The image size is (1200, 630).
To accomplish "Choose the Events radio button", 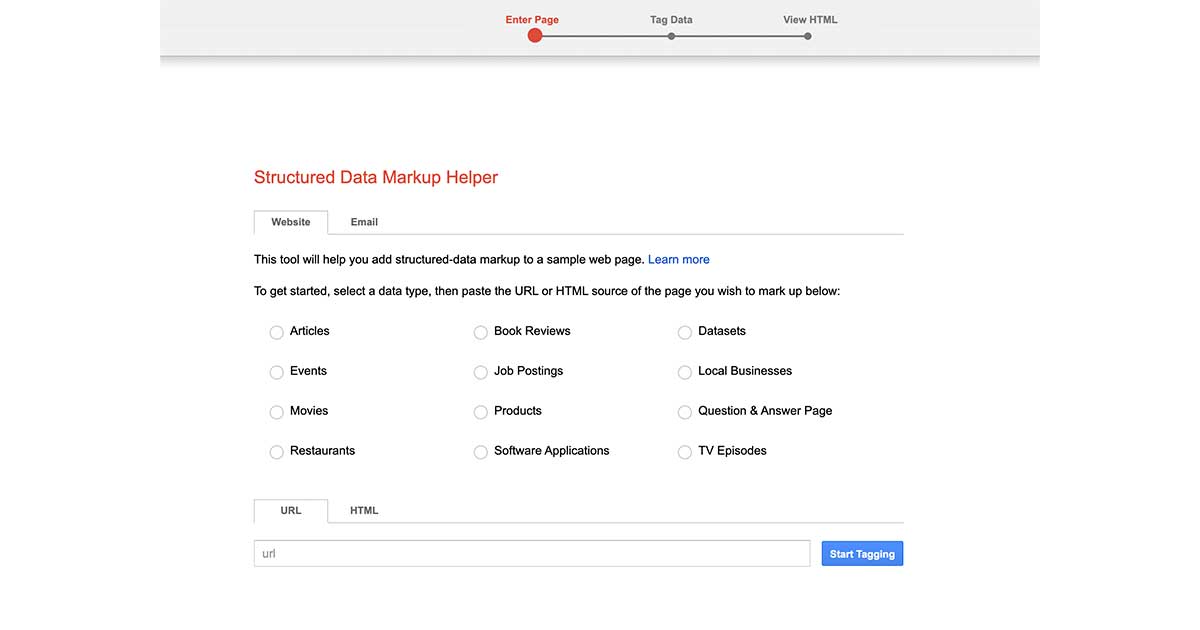I will point(277,372).
